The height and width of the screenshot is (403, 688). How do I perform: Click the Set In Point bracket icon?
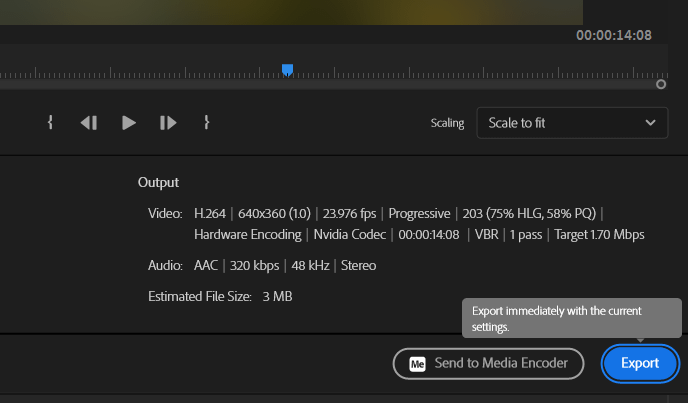[49, 123]
